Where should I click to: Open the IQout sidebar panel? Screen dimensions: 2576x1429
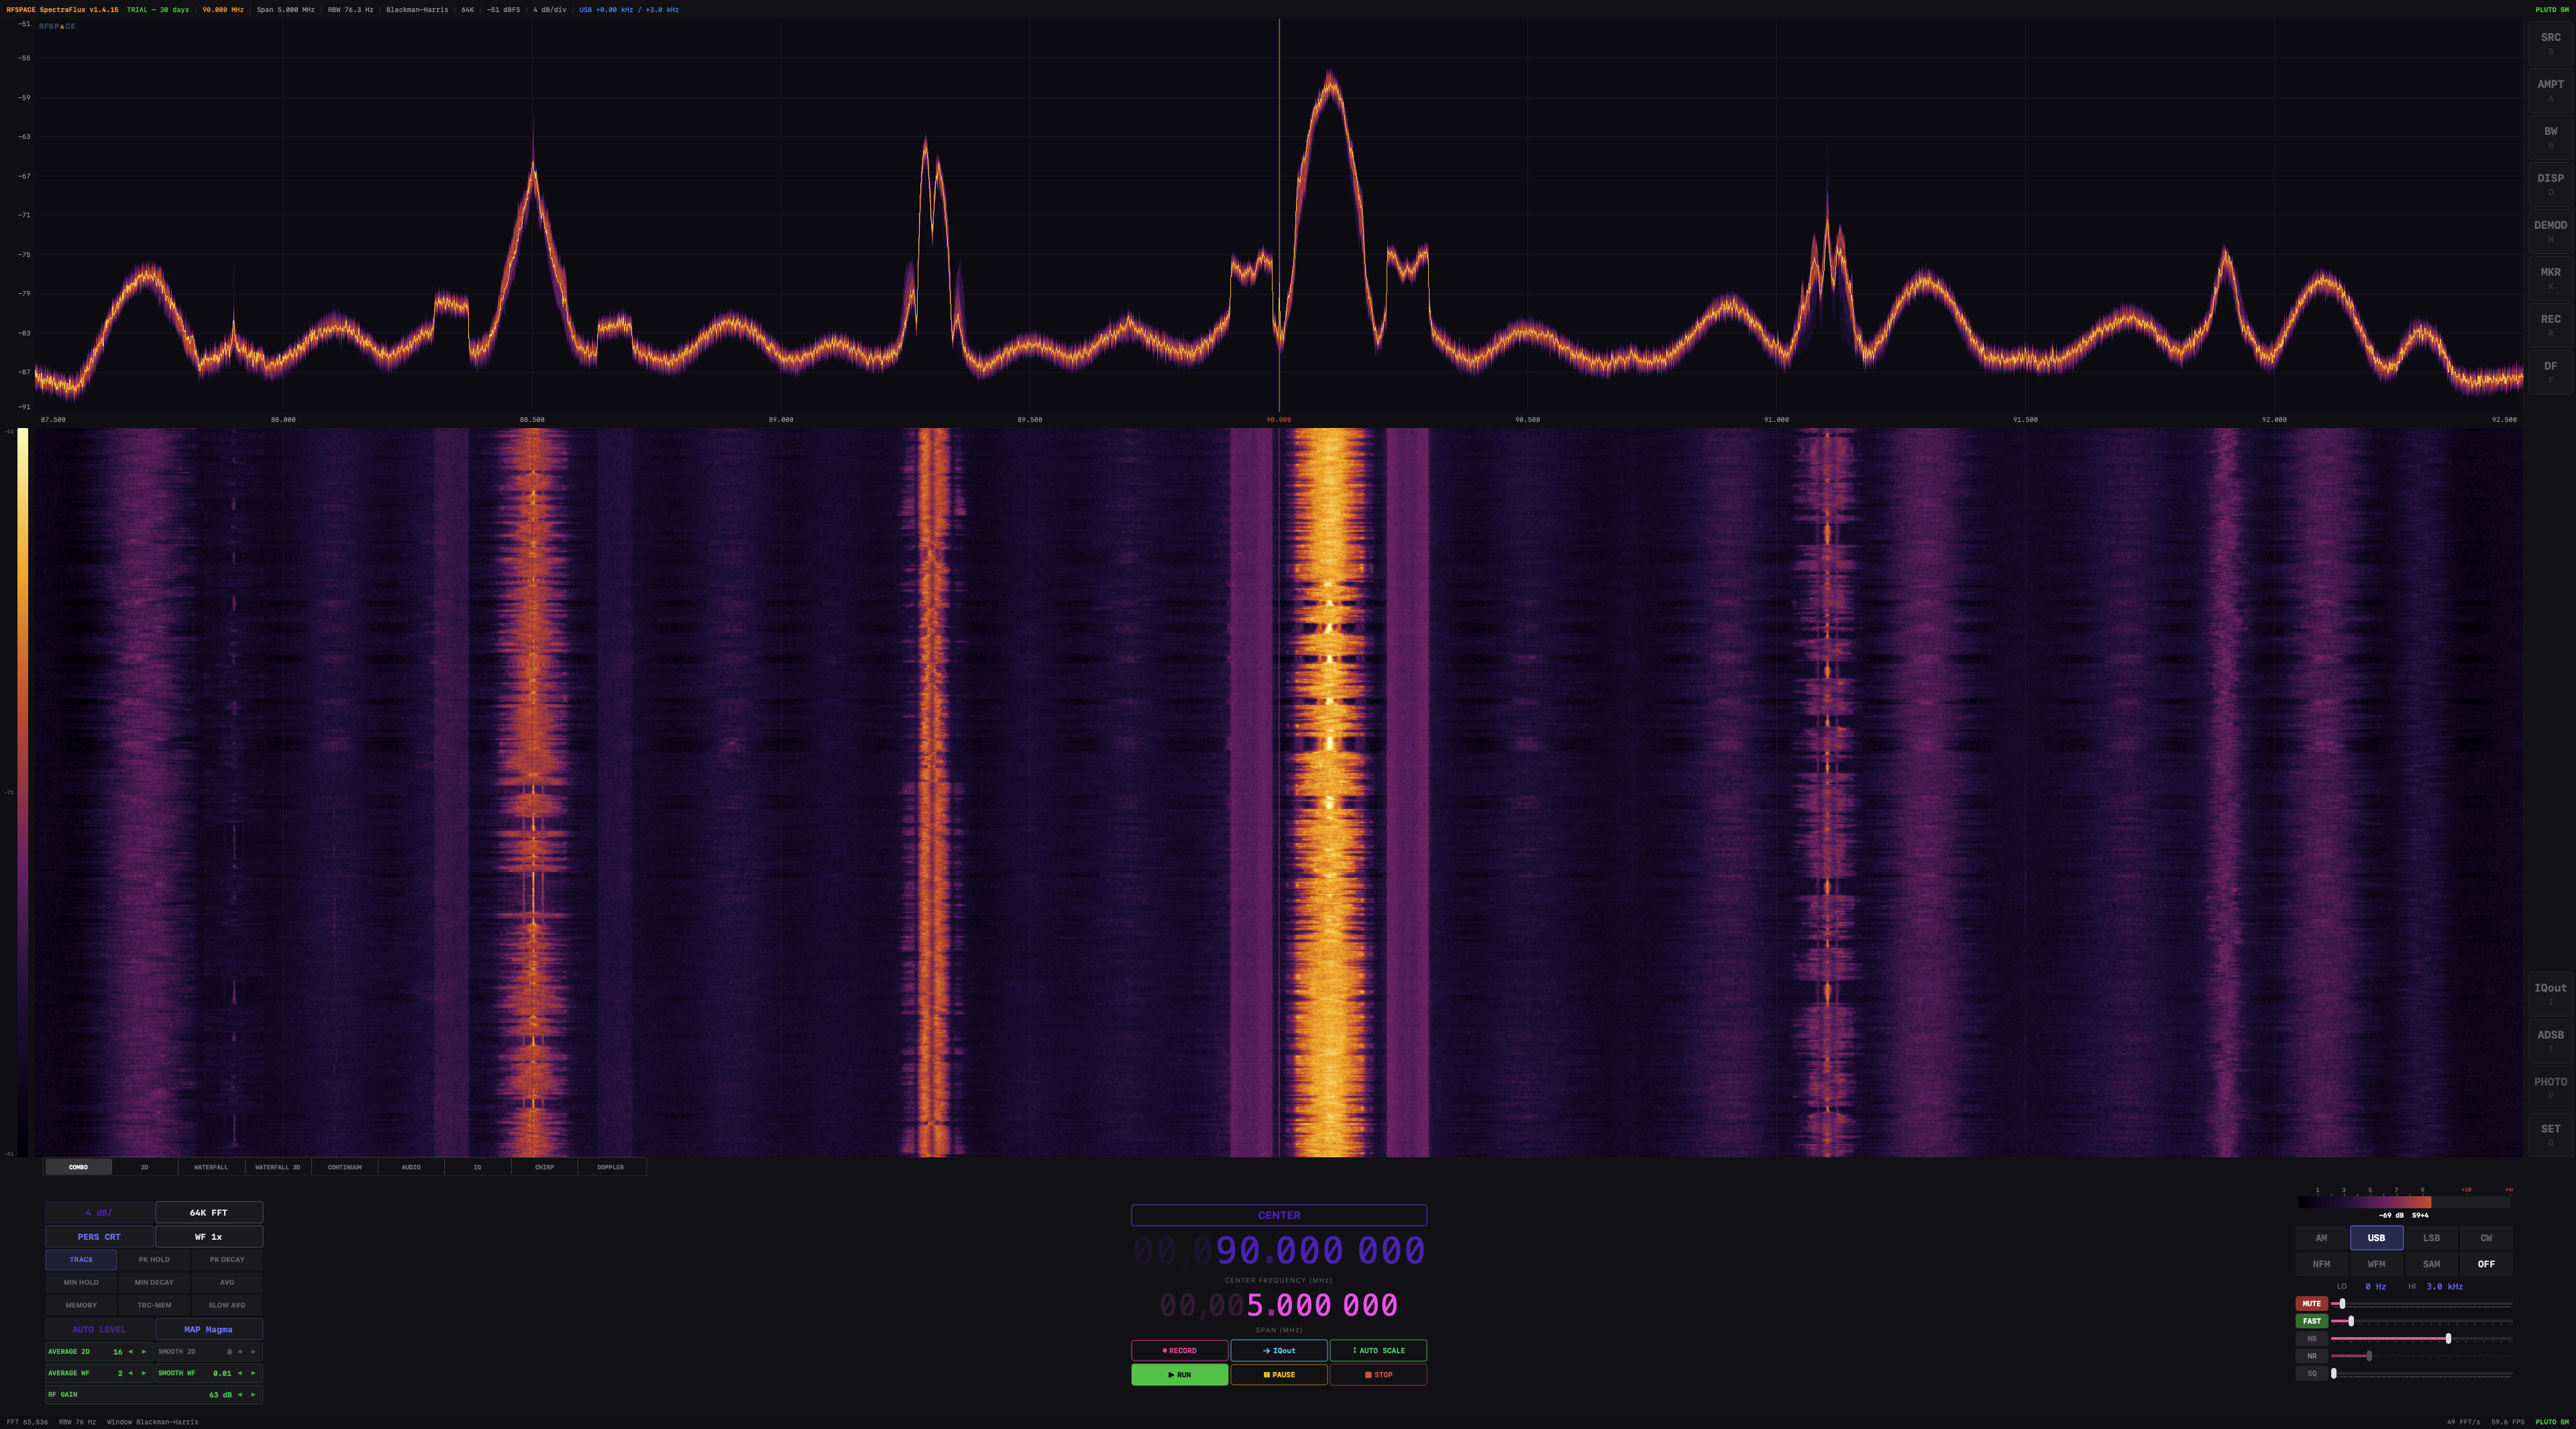tap(2550, 994)
